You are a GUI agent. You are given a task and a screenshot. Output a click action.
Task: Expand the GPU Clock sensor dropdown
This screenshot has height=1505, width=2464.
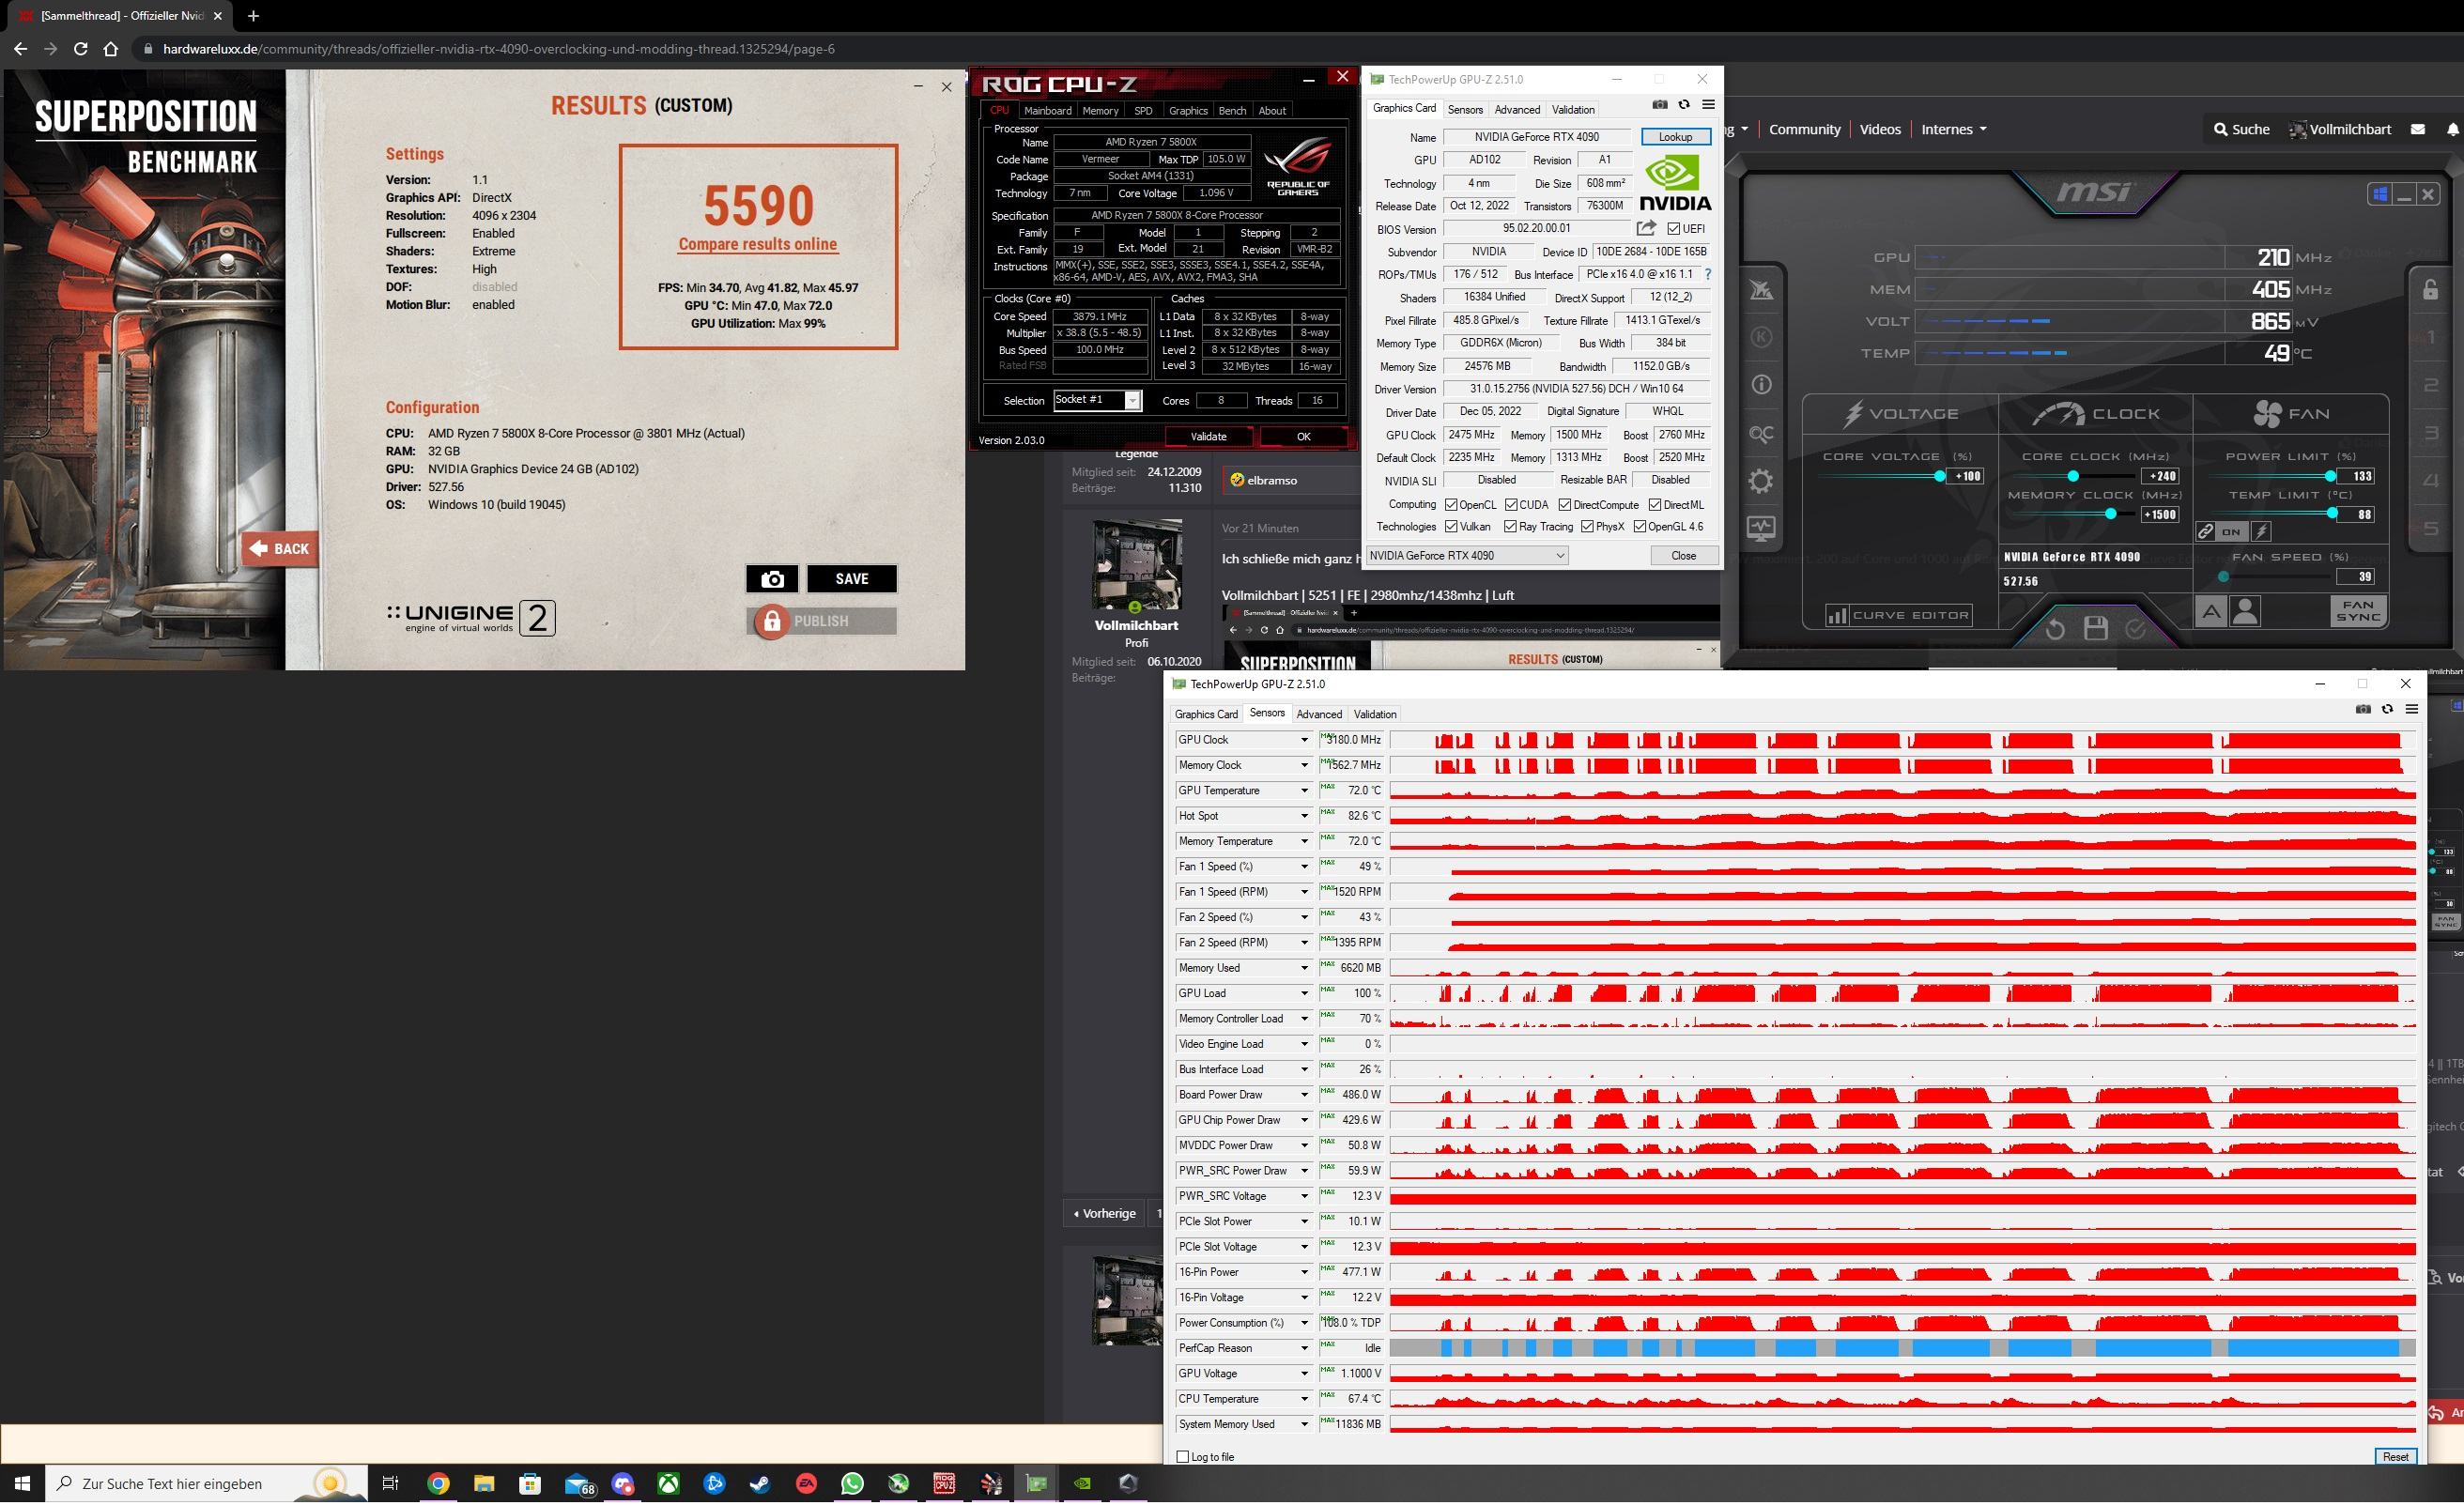pyautogui.click(x=1304, y=740)
